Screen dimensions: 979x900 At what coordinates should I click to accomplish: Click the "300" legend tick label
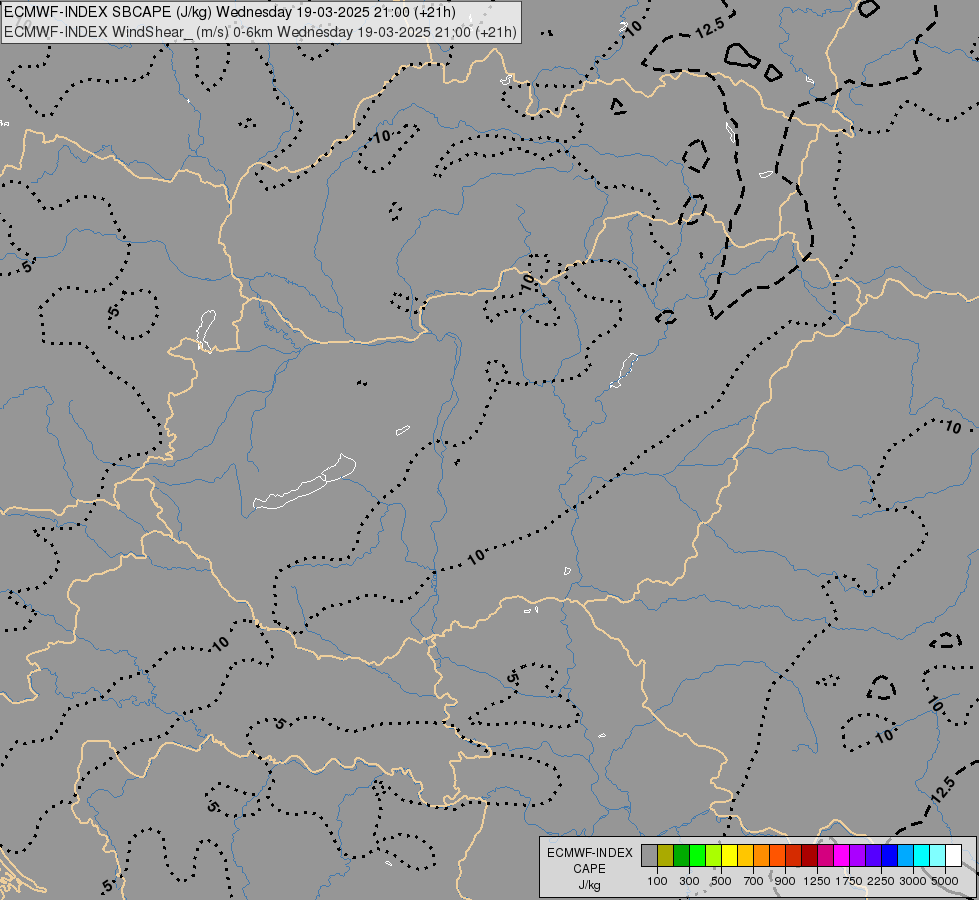(x=689, y=881)
